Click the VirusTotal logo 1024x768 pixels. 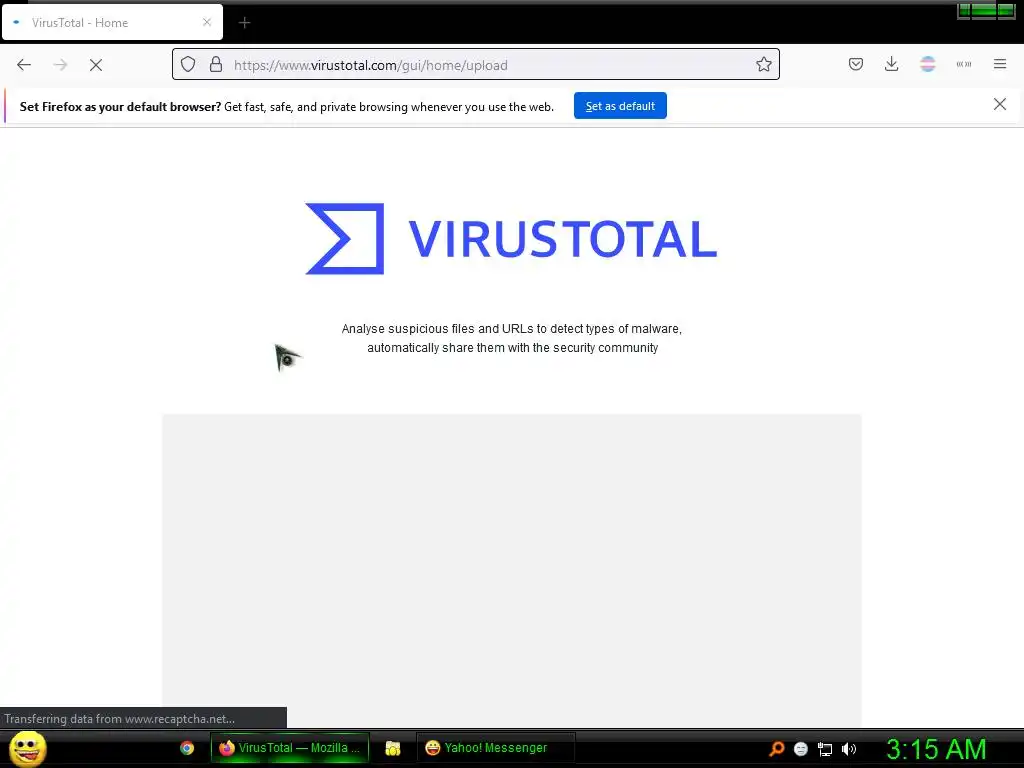(511, 238)
